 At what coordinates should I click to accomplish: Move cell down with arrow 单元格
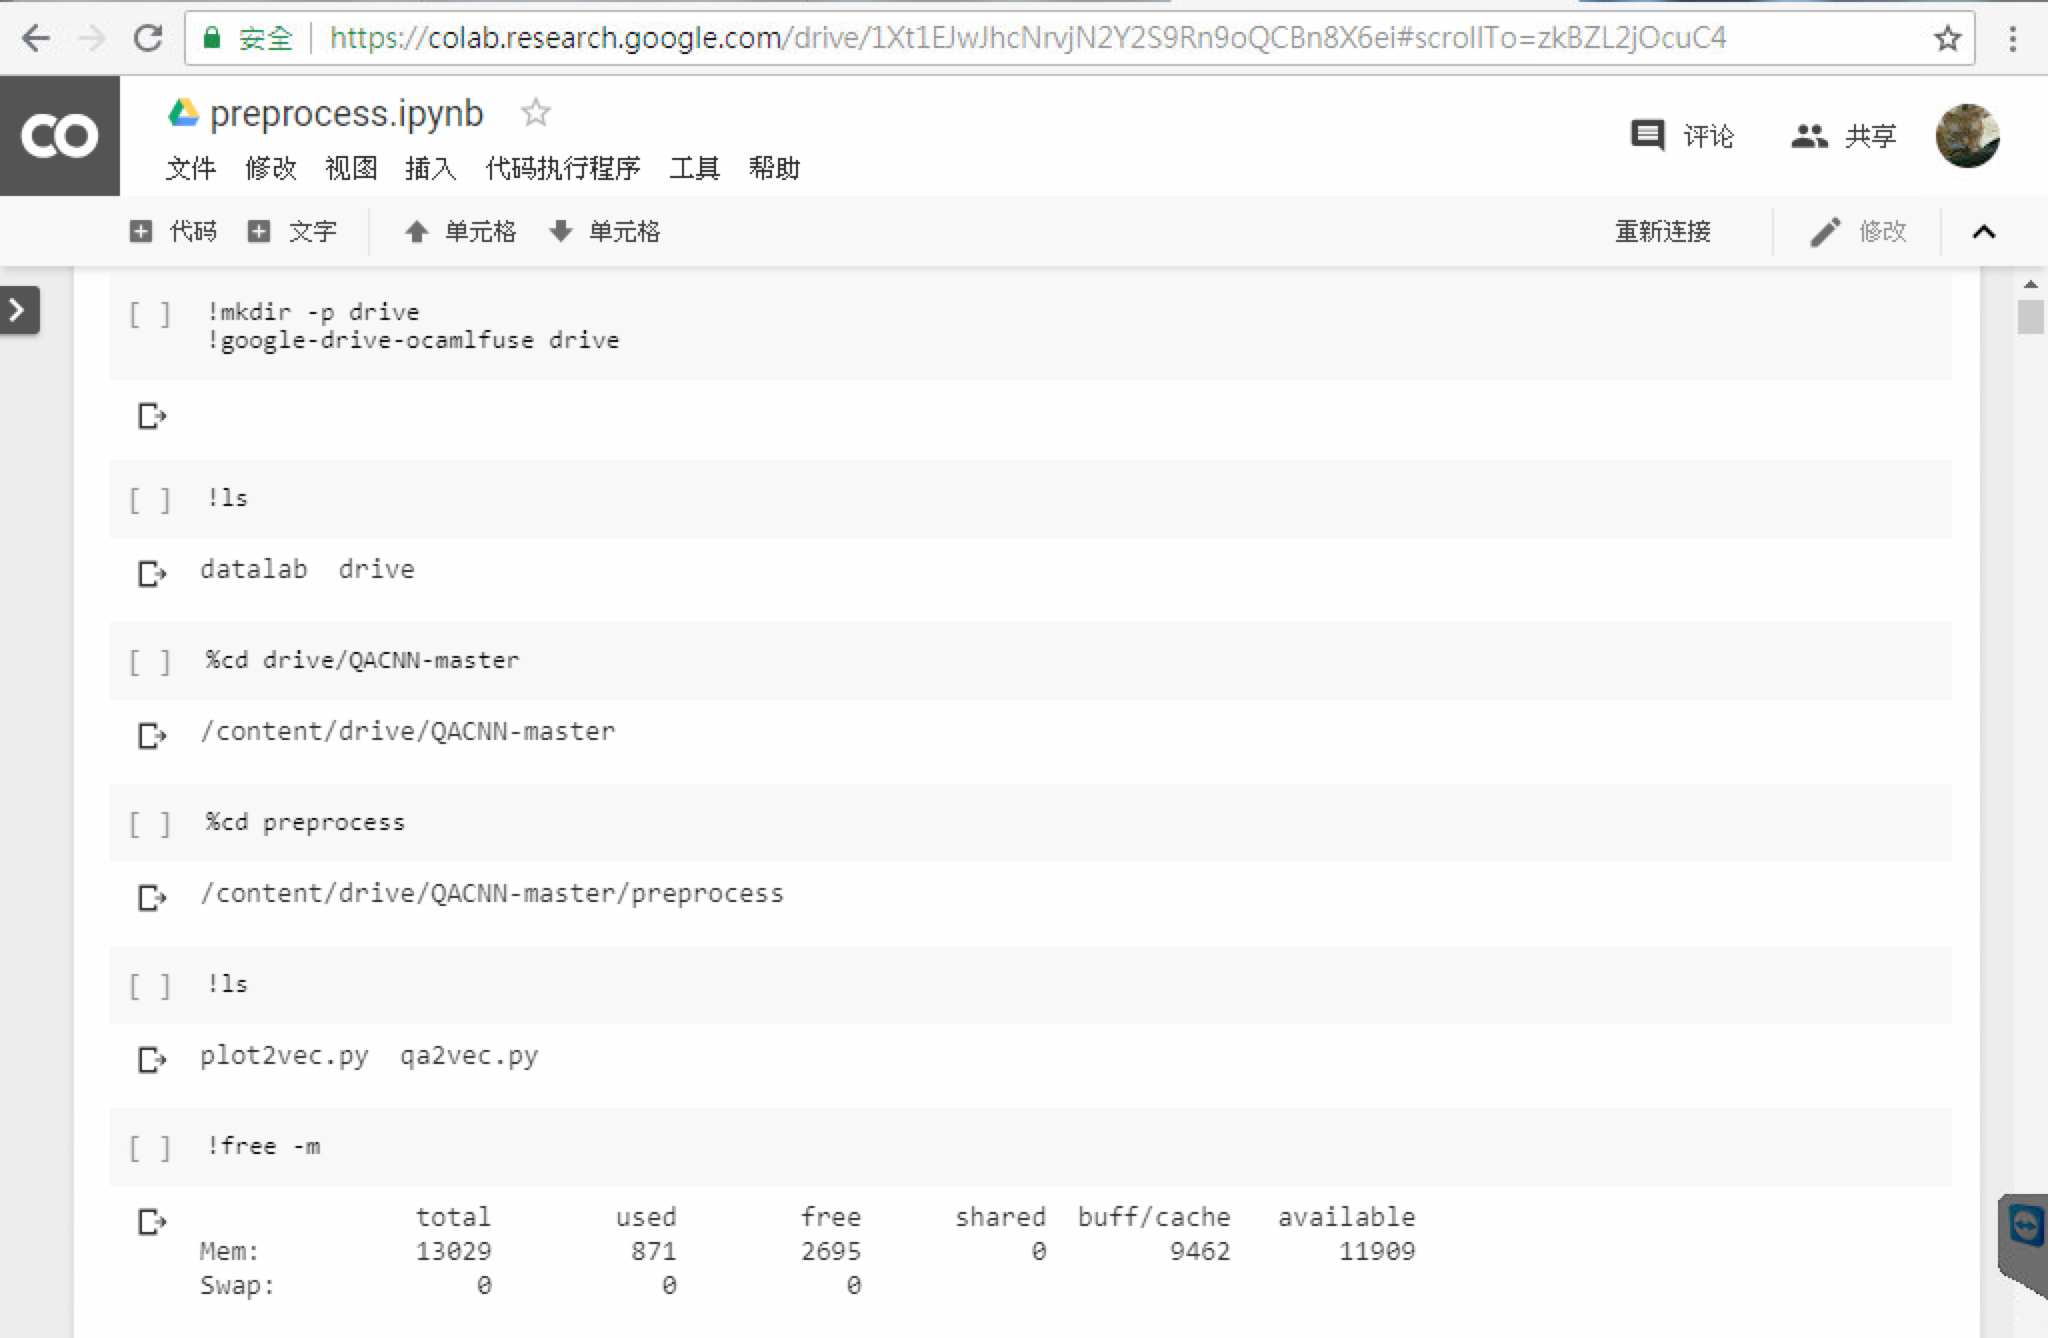coord(604,232)
